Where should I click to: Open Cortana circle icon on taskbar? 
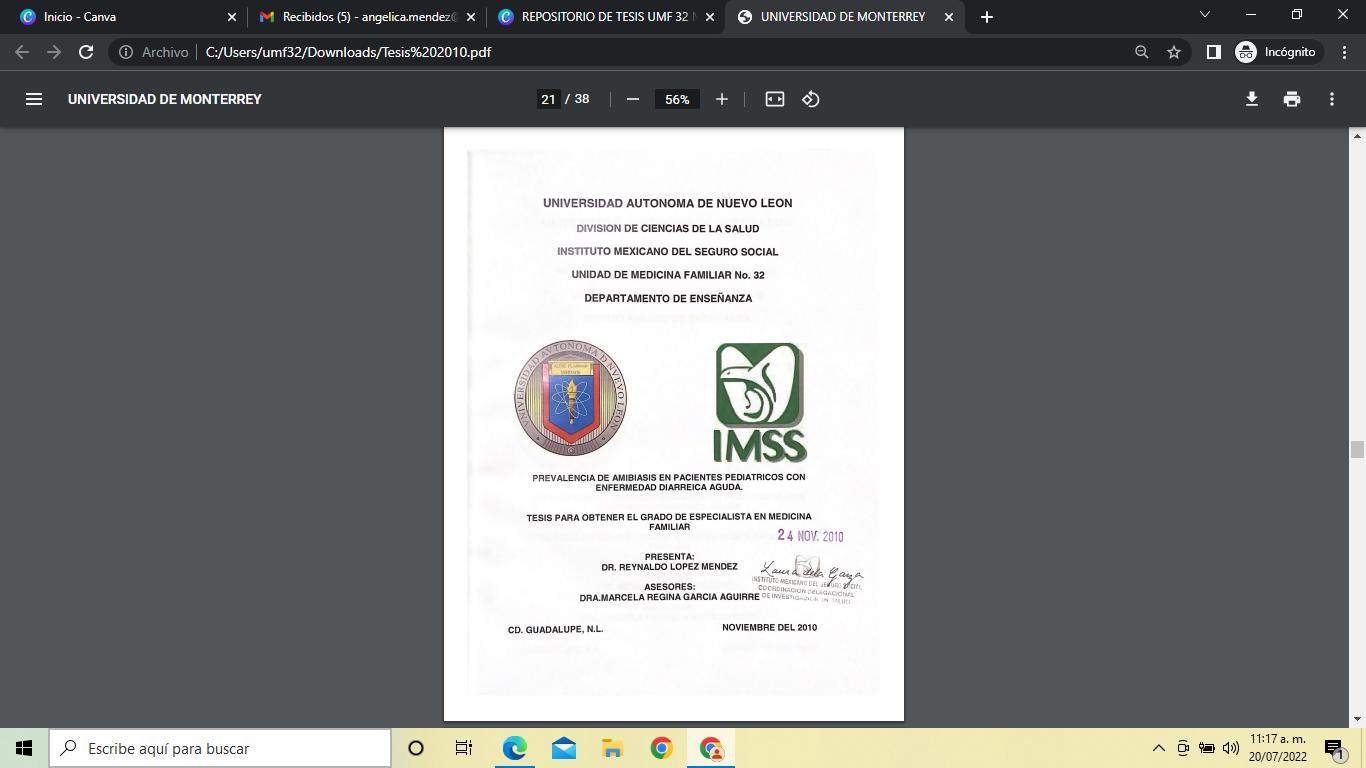[416, 748]
